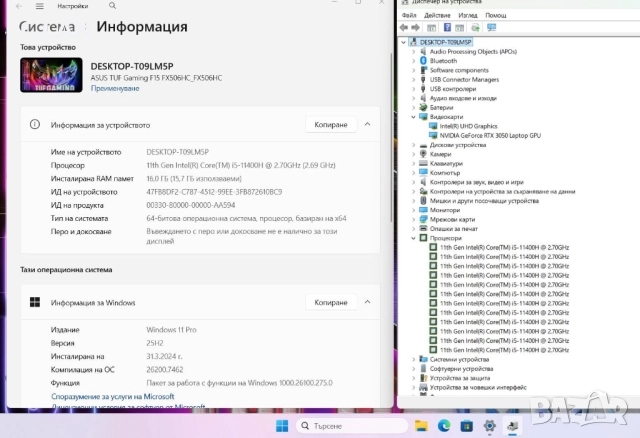Click the search icon in Settings header
Screen dimensions: 640x438
coord(108,6)
